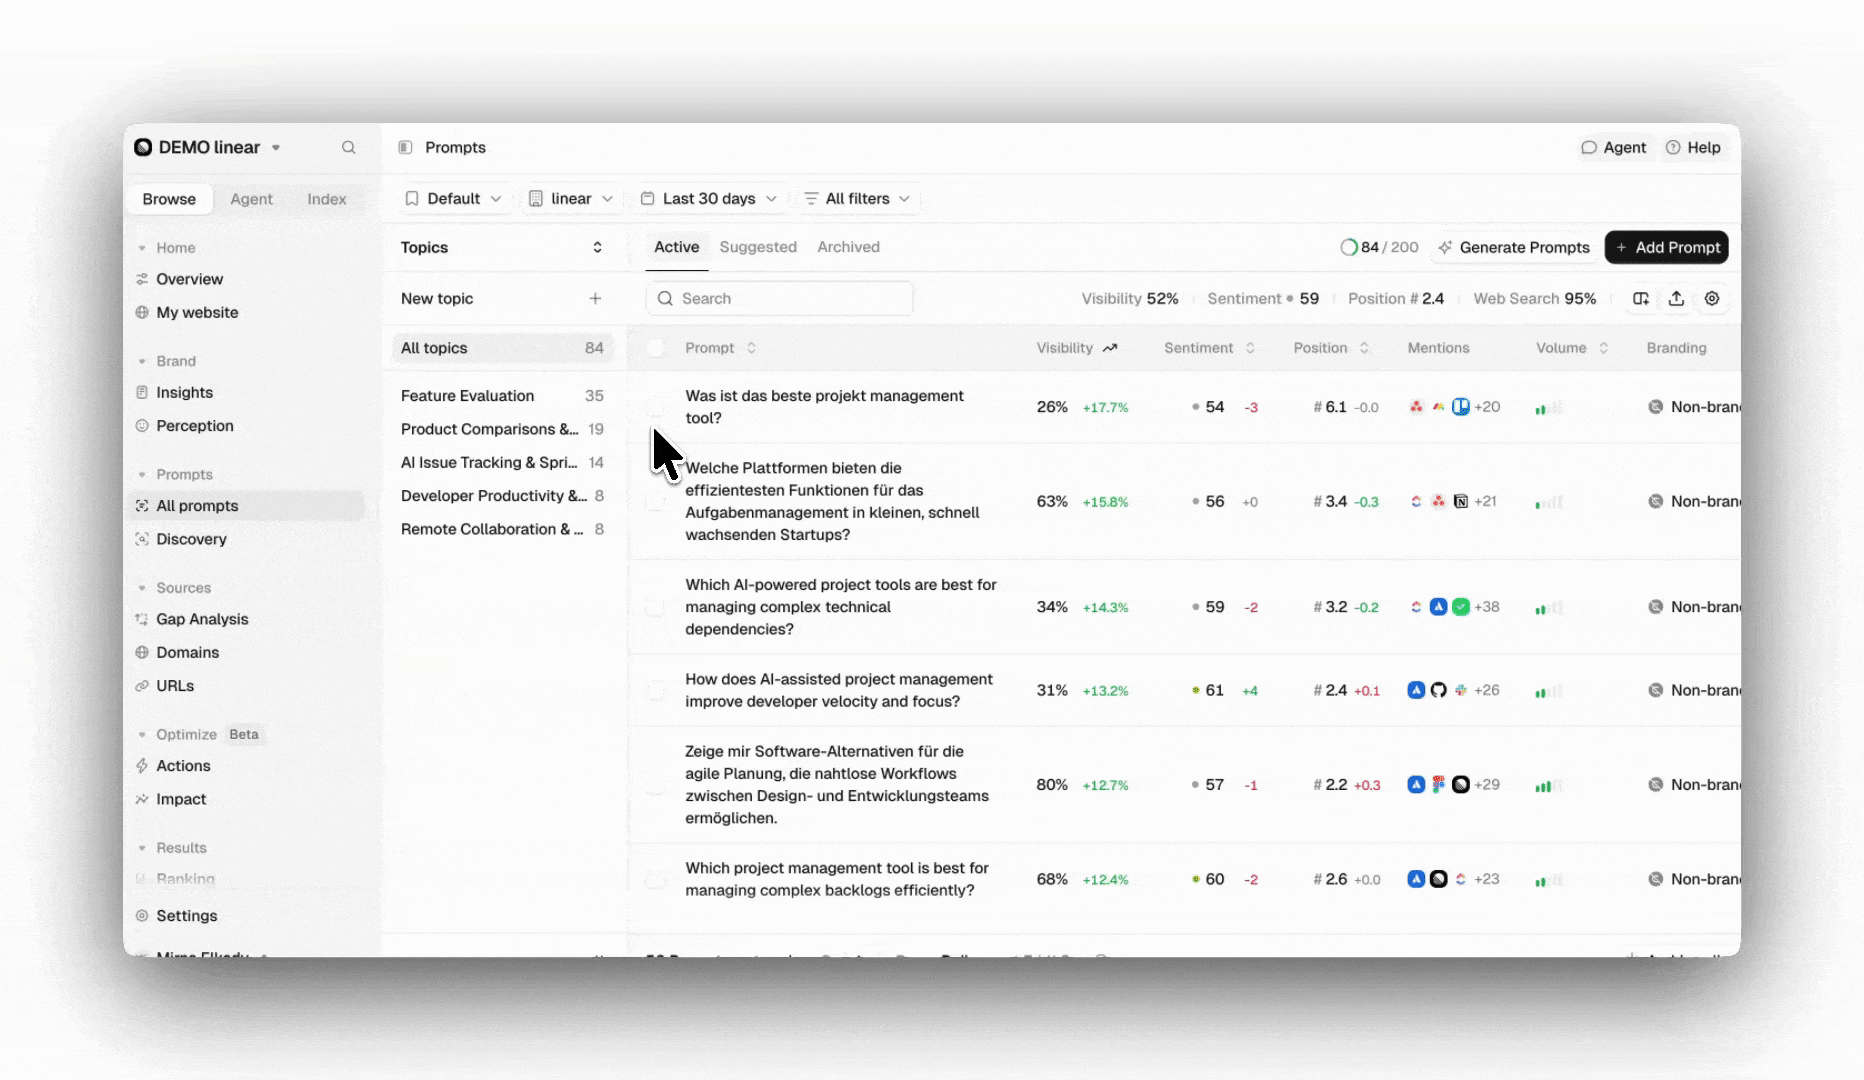This screenshot has width=1864, height=1080.
Task: Click the volume bars in the 63% row
Action: tap(1548, 502)
